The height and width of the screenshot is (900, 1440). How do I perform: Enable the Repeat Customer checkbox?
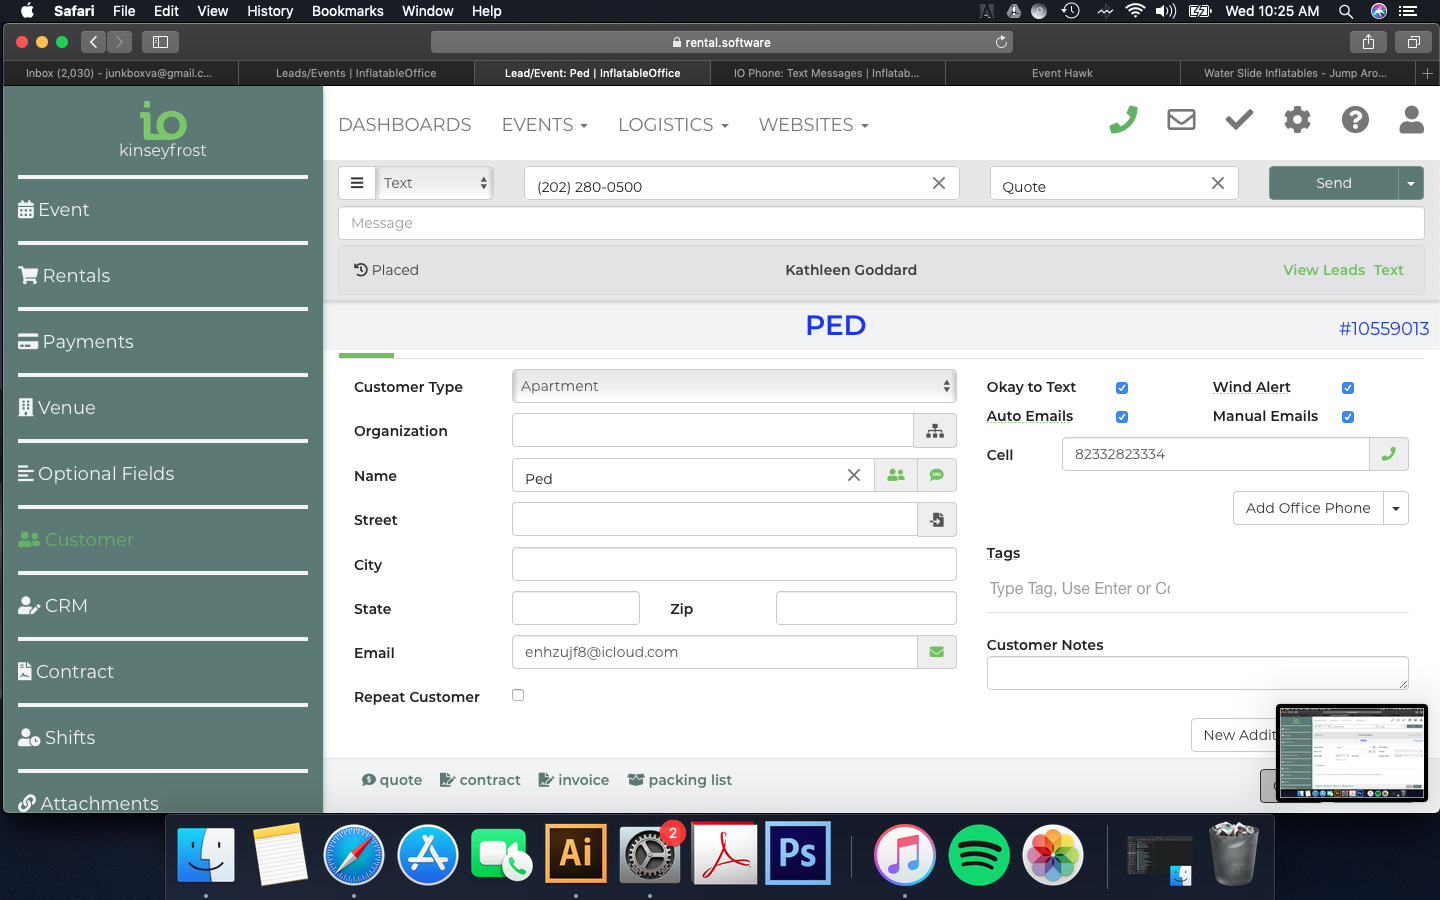pyautogui.click(x=518, y=695)
